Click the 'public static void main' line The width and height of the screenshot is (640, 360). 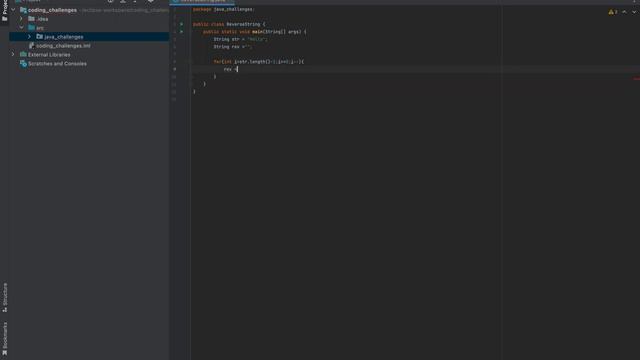coord(255,31)
